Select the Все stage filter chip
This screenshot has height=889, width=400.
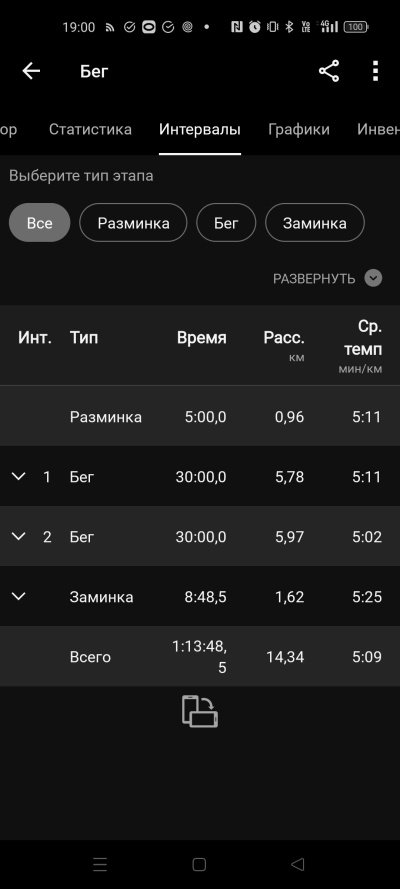point(40,223)
